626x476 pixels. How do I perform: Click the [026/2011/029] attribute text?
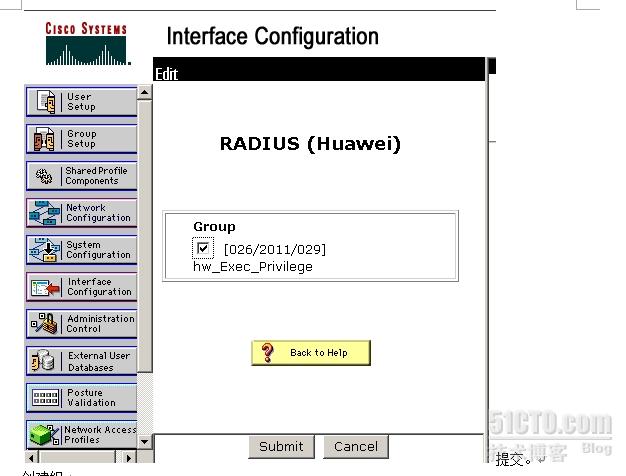point(275,250)
